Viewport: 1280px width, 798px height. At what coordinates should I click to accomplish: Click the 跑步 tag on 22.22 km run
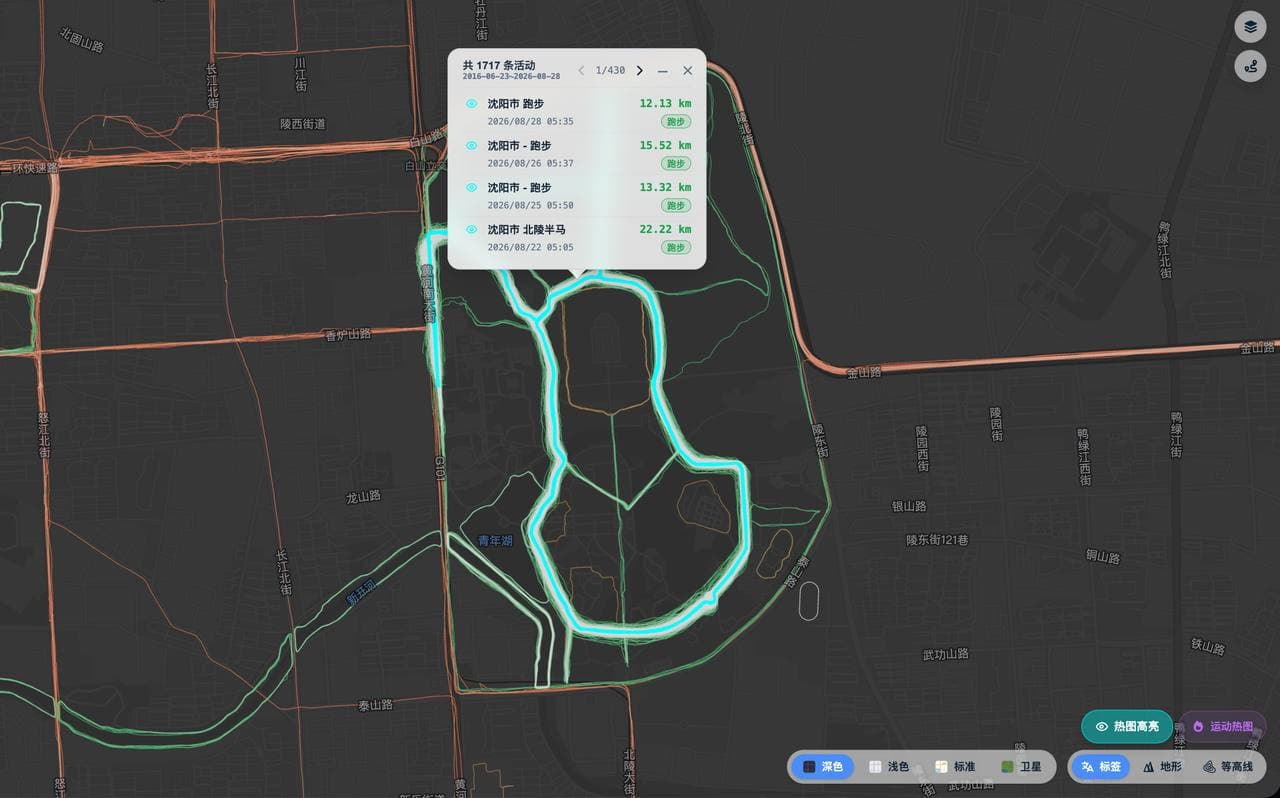676,247
